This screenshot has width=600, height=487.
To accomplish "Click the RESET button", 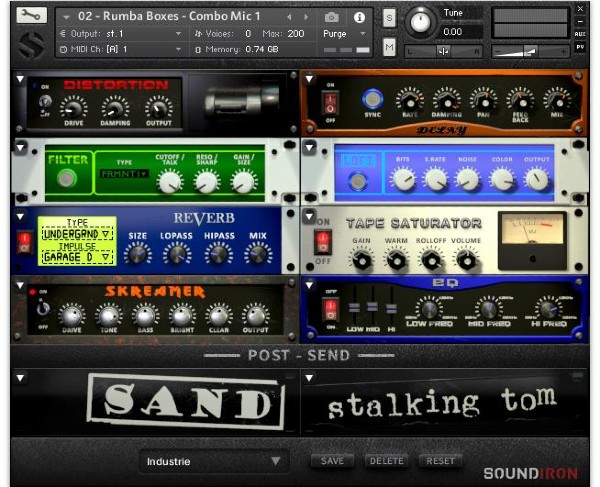I will (x=440, y=461).
